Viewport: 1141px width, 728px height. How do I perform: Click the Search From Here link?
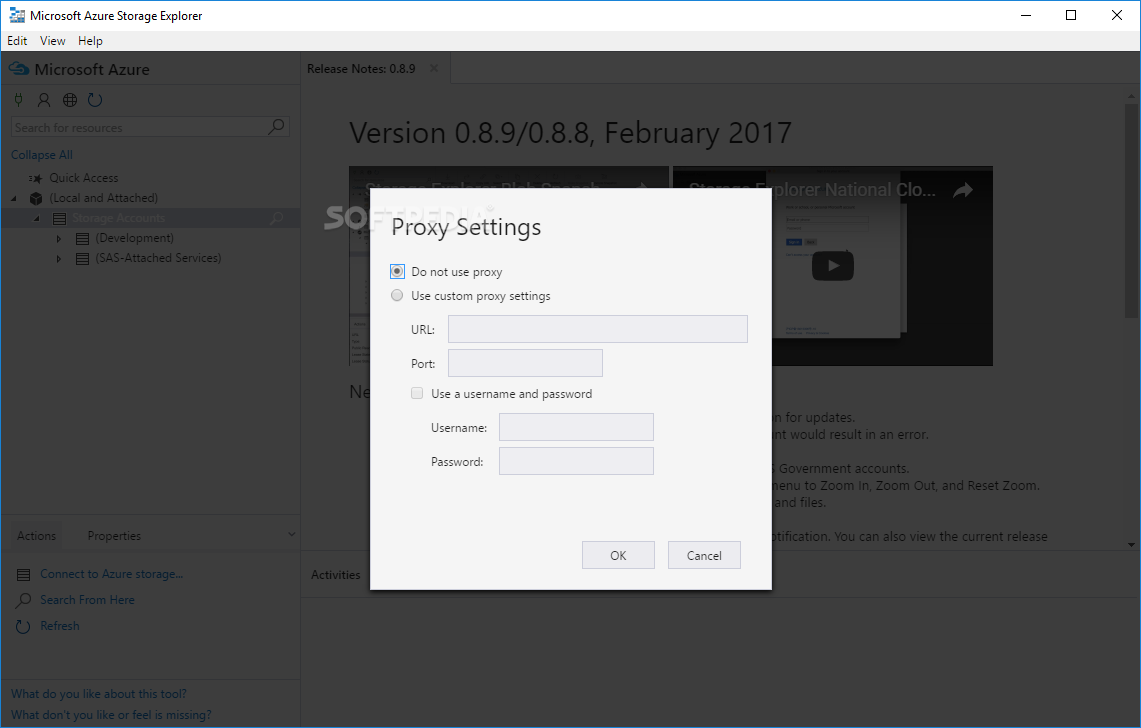pos(87,600)
